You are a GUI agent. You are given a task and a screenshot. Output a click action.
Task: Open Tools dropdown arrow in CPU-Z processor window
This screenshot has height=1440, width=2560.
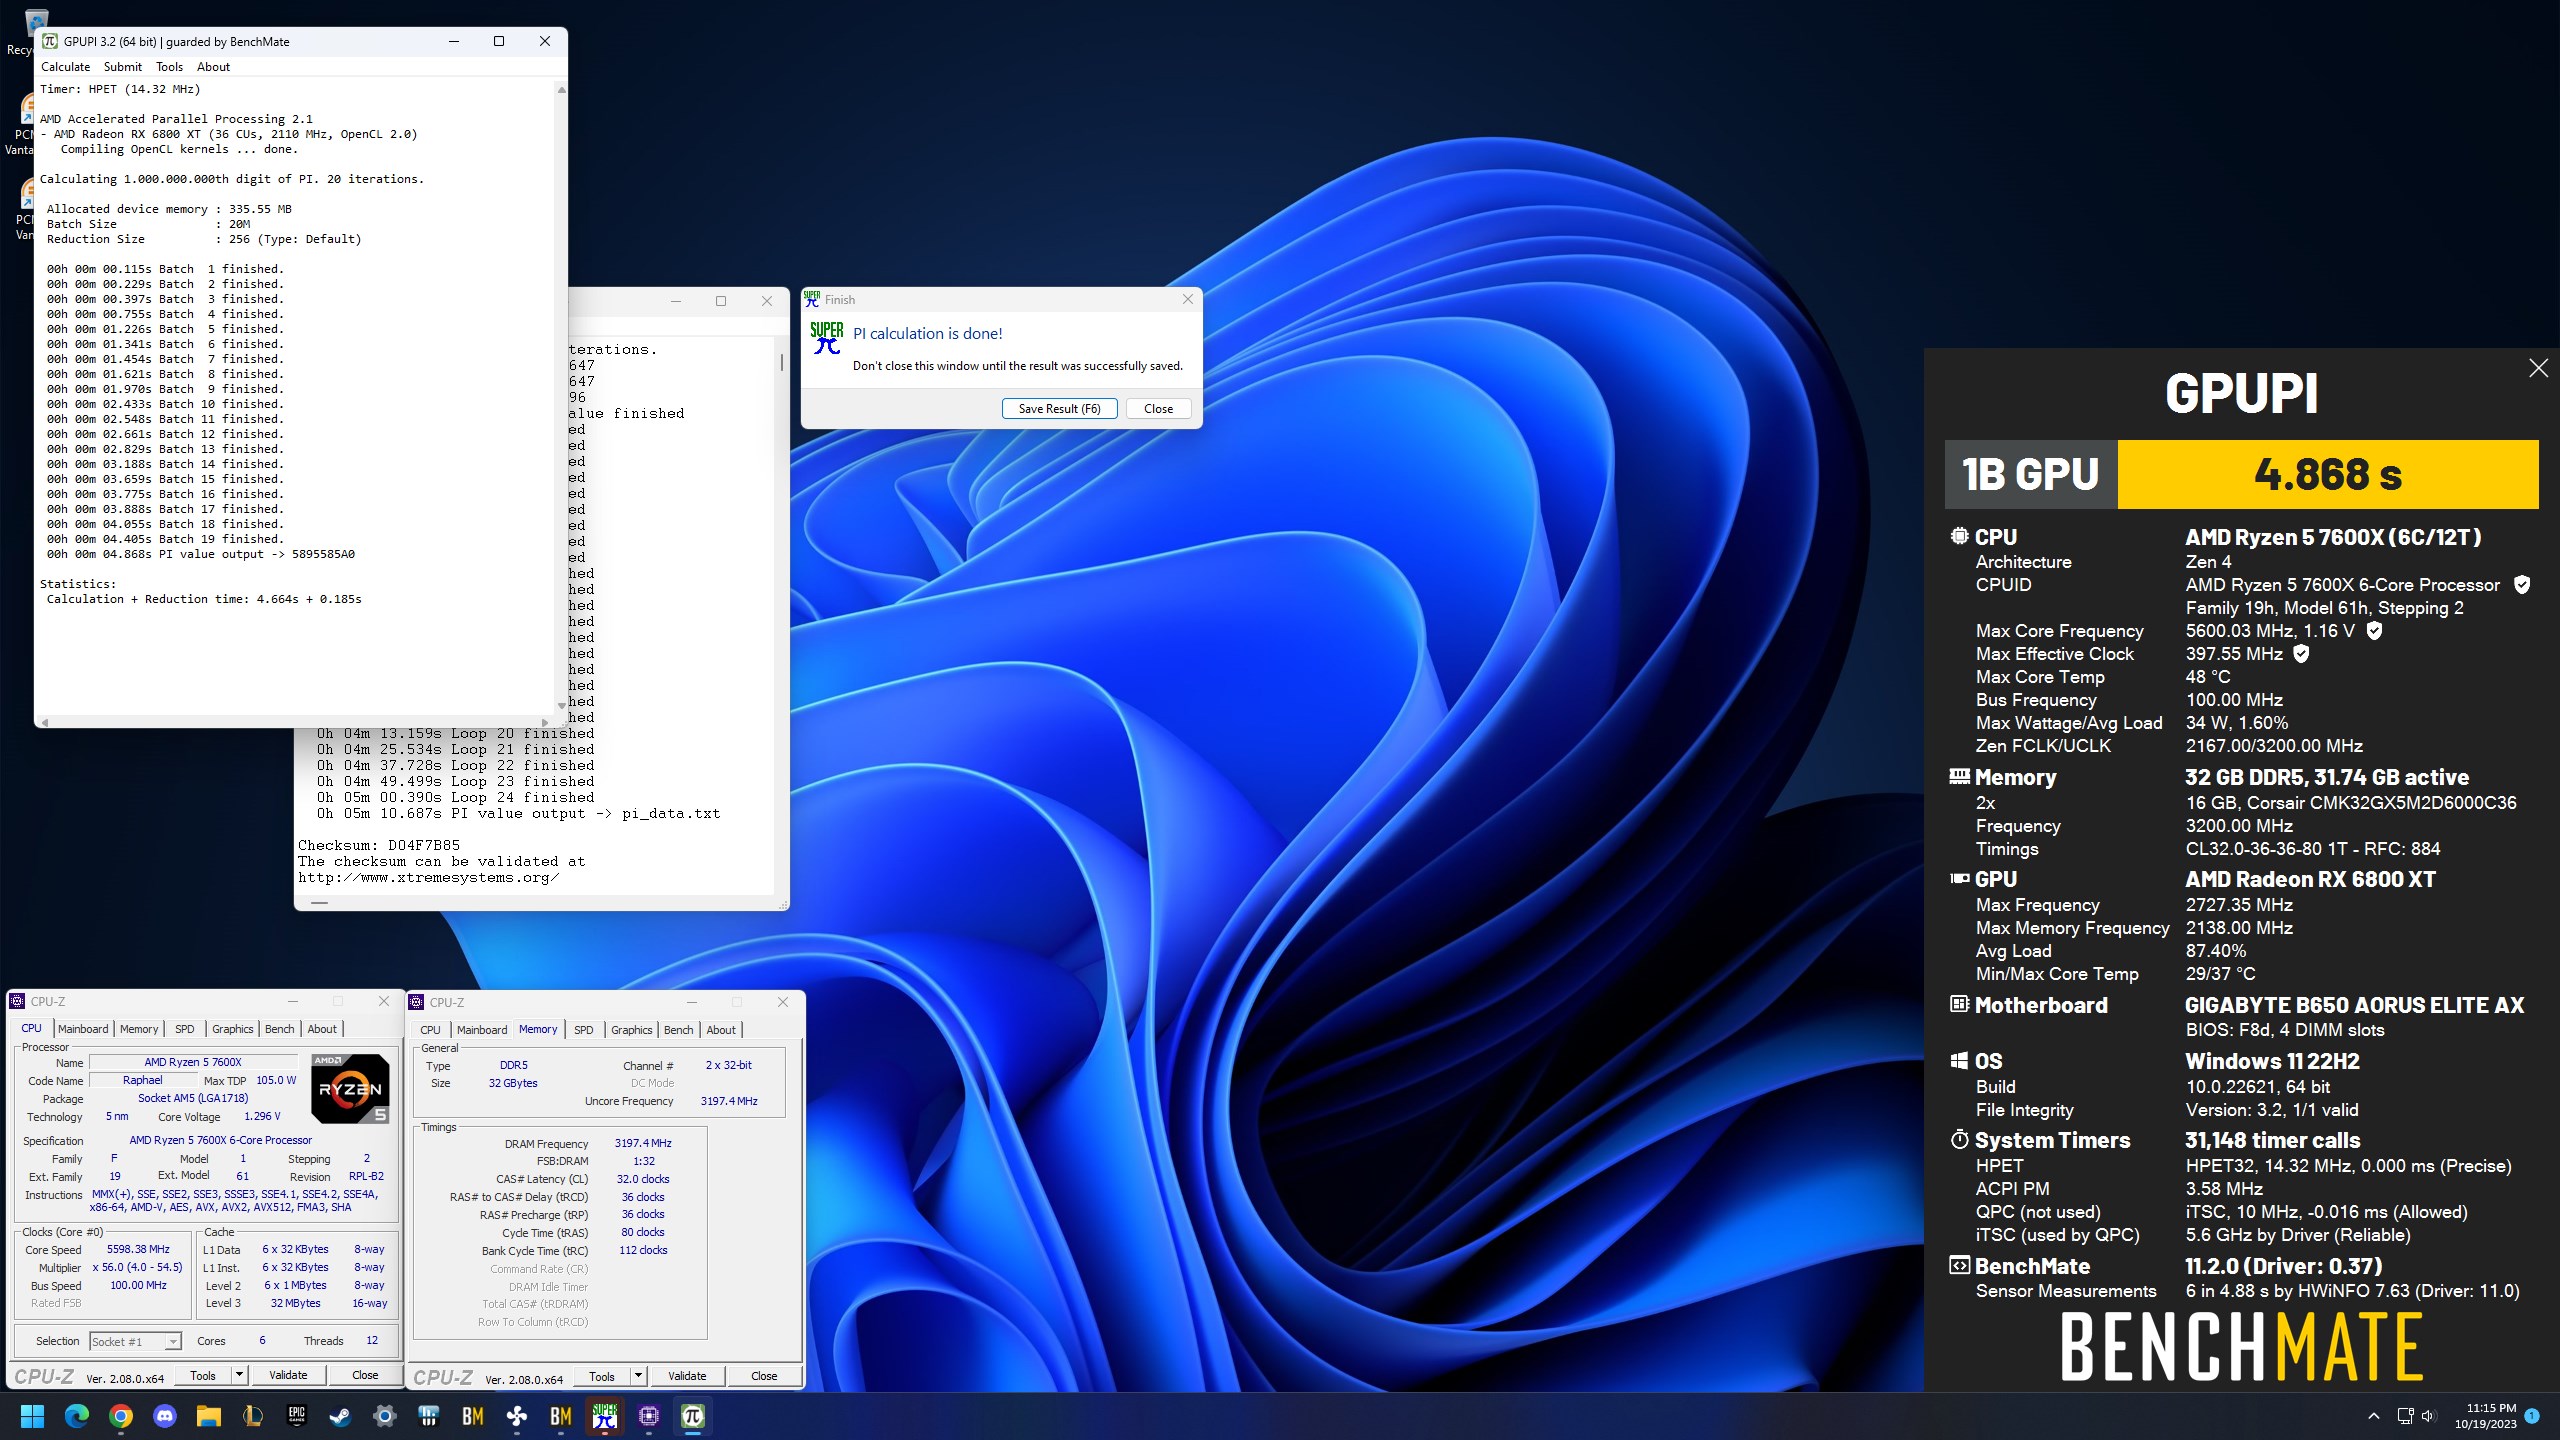(x=239, y=1375)
